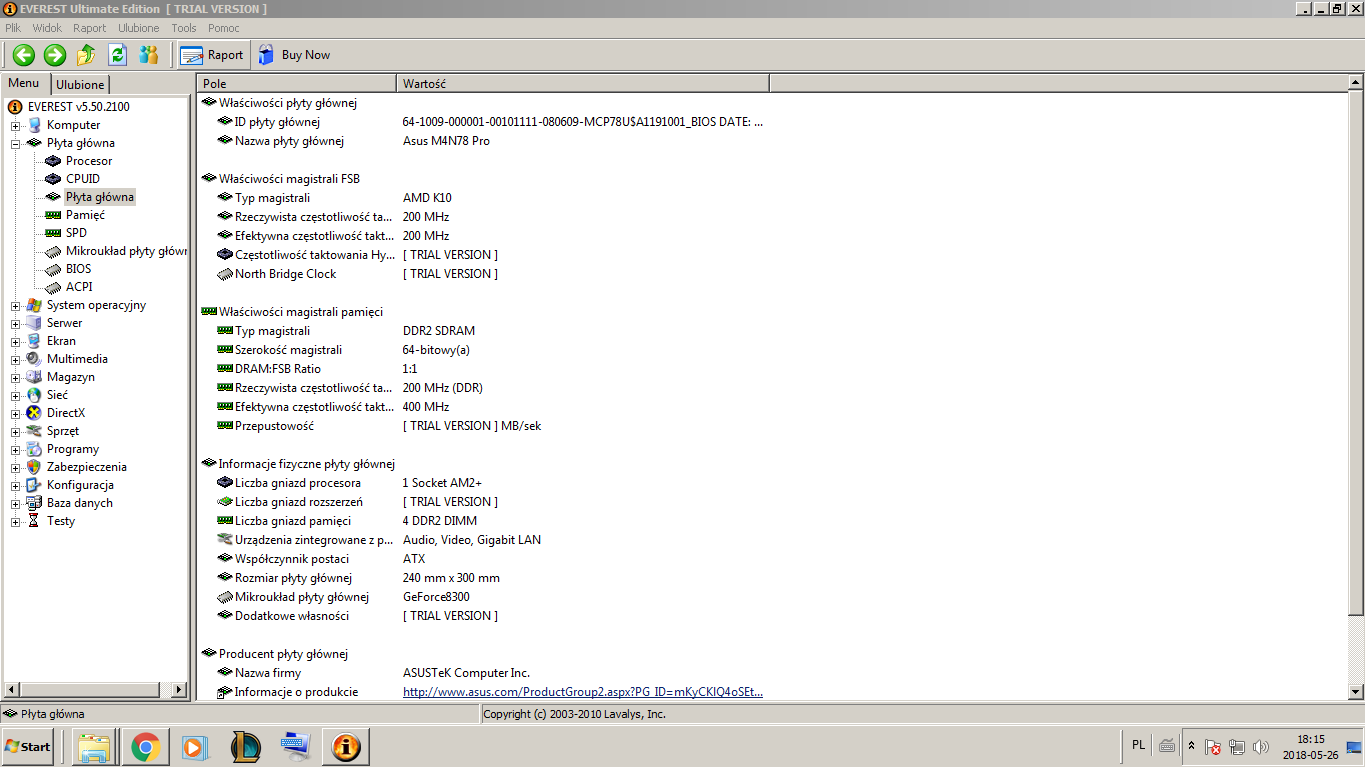1365x767 pixels.
Task: Open the Tools menu
Action: [184, 28]
